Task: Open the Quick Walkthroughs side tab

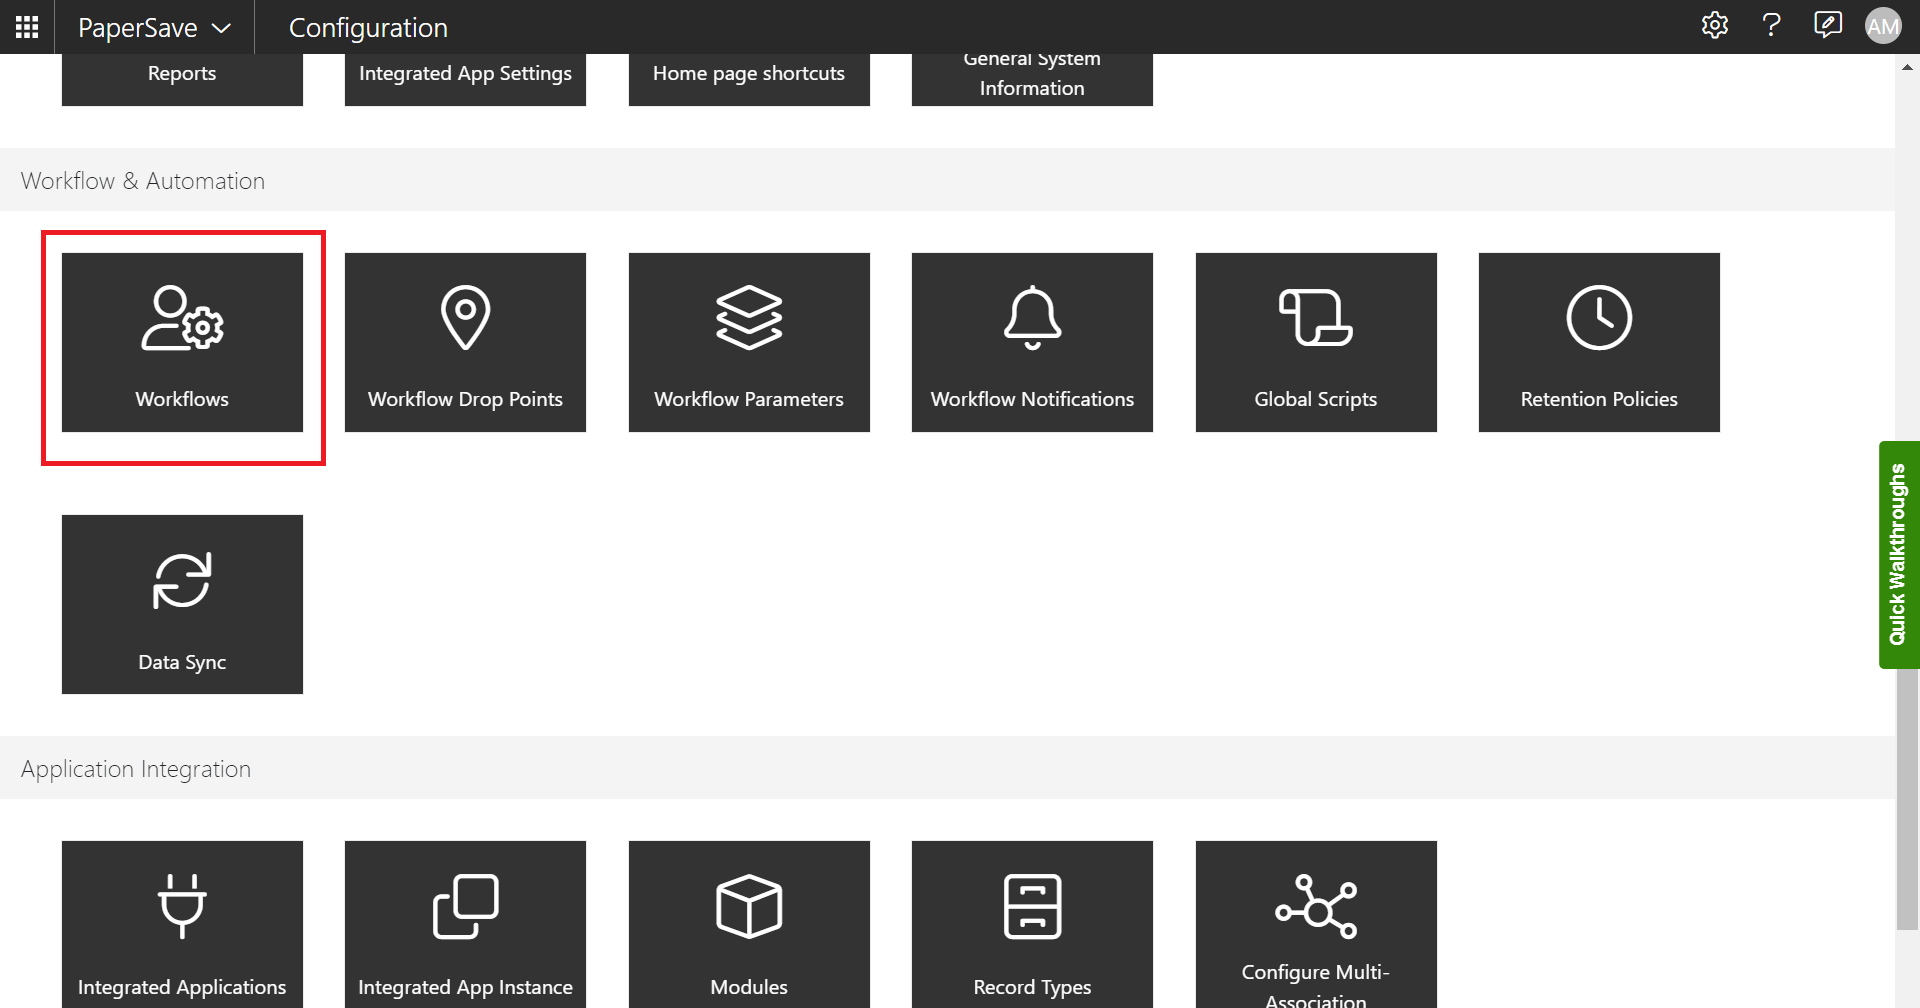Action: (1899, 555)
